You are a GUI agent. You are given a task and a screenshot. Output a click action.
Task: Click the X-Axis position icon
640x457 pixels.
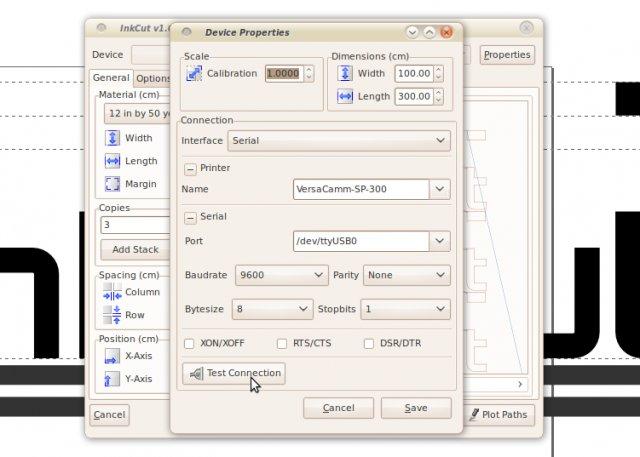(x=112, y=356)
